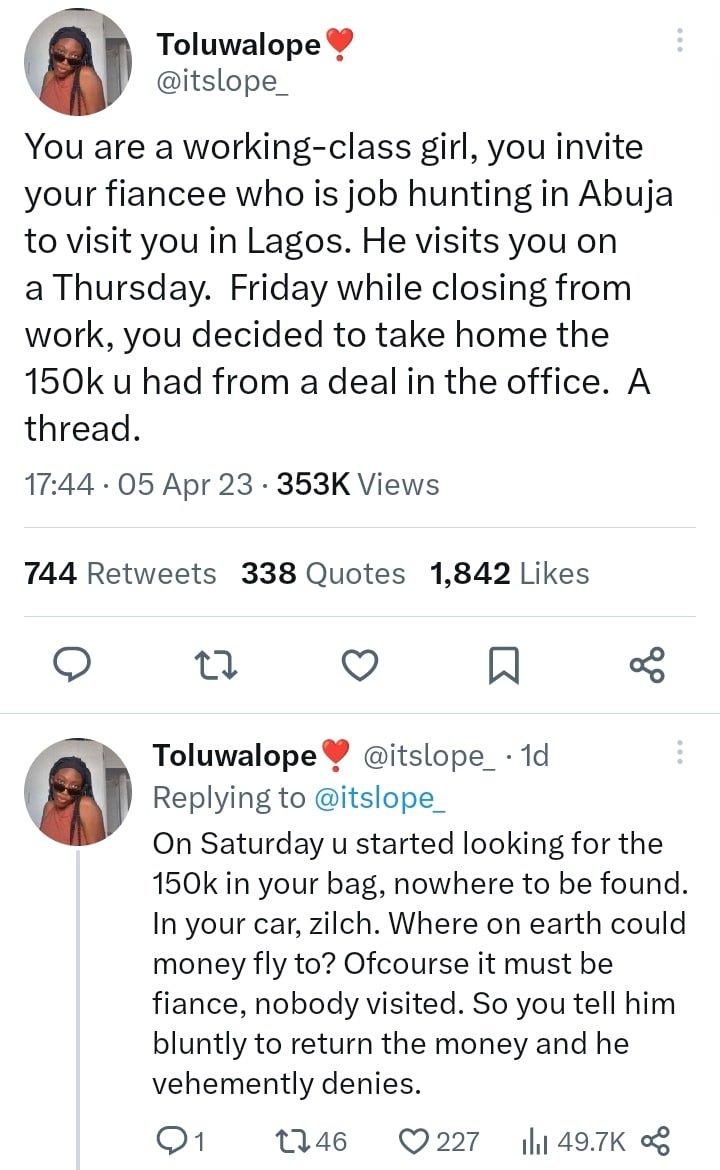
Task: View the 744 Retweets list
Action: tap(119, 573)
